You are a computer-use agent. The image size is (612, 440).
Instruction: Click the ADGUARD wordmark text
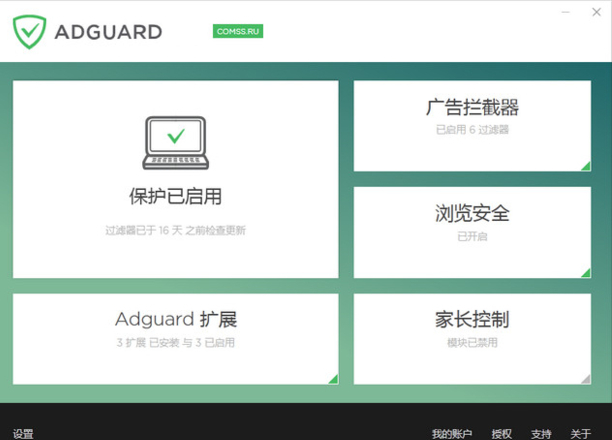(108, 32)
